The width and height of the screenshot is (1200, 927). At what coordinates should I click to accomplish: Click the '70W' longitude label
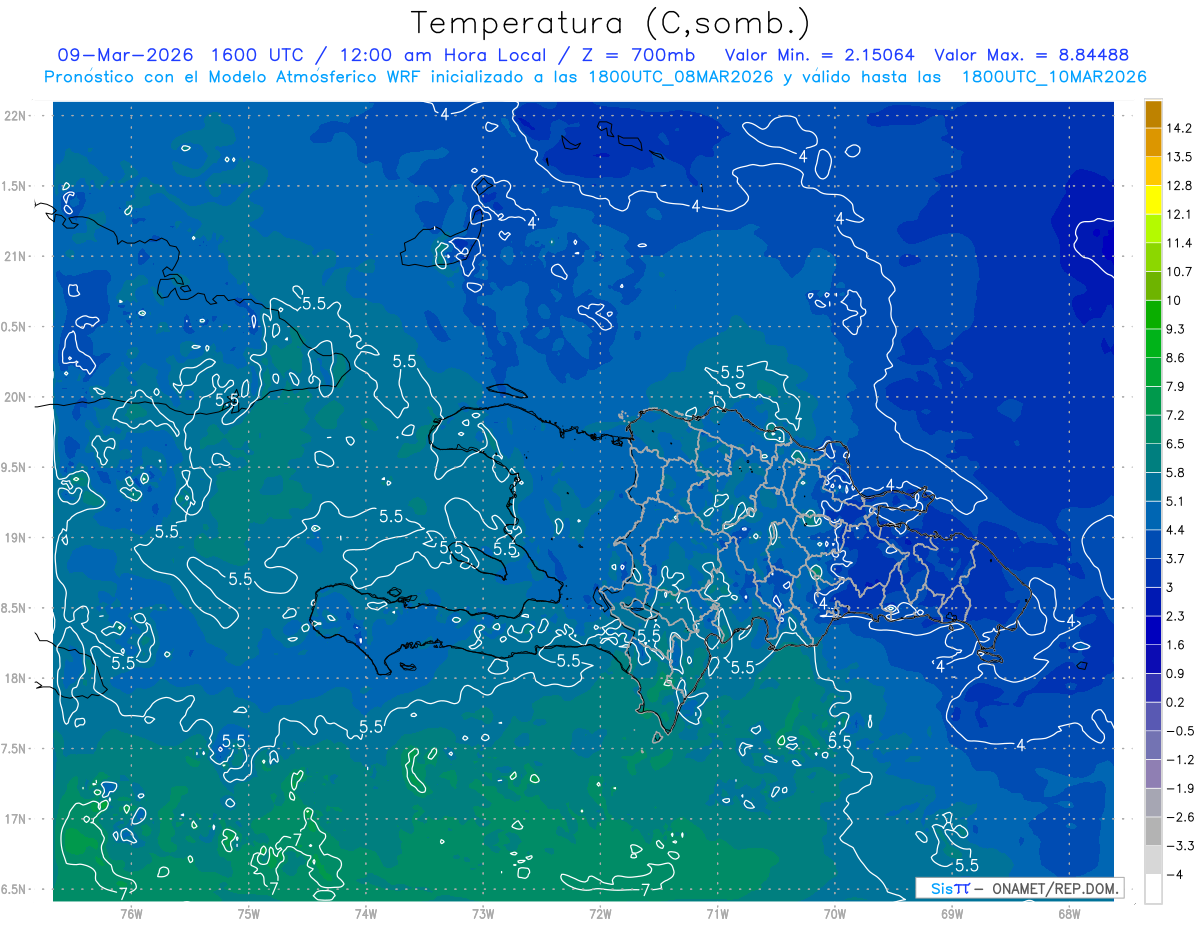(835, 914)
